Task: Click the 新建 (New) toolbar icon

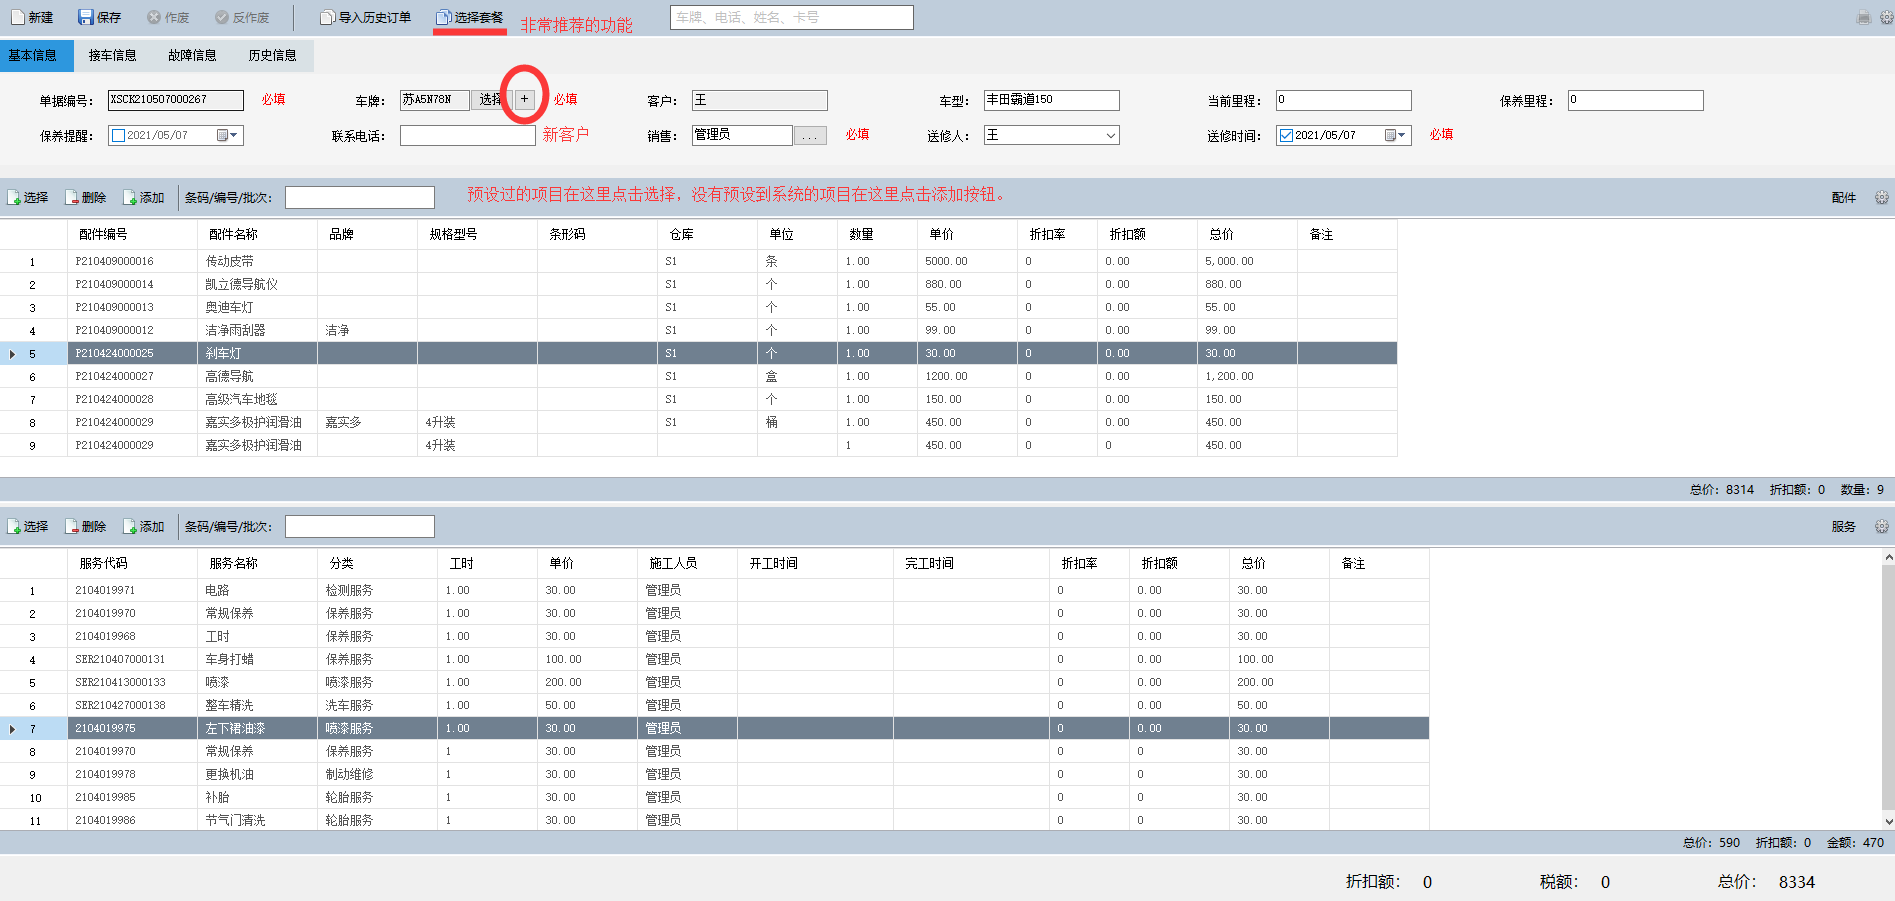Action: [32, 17]
